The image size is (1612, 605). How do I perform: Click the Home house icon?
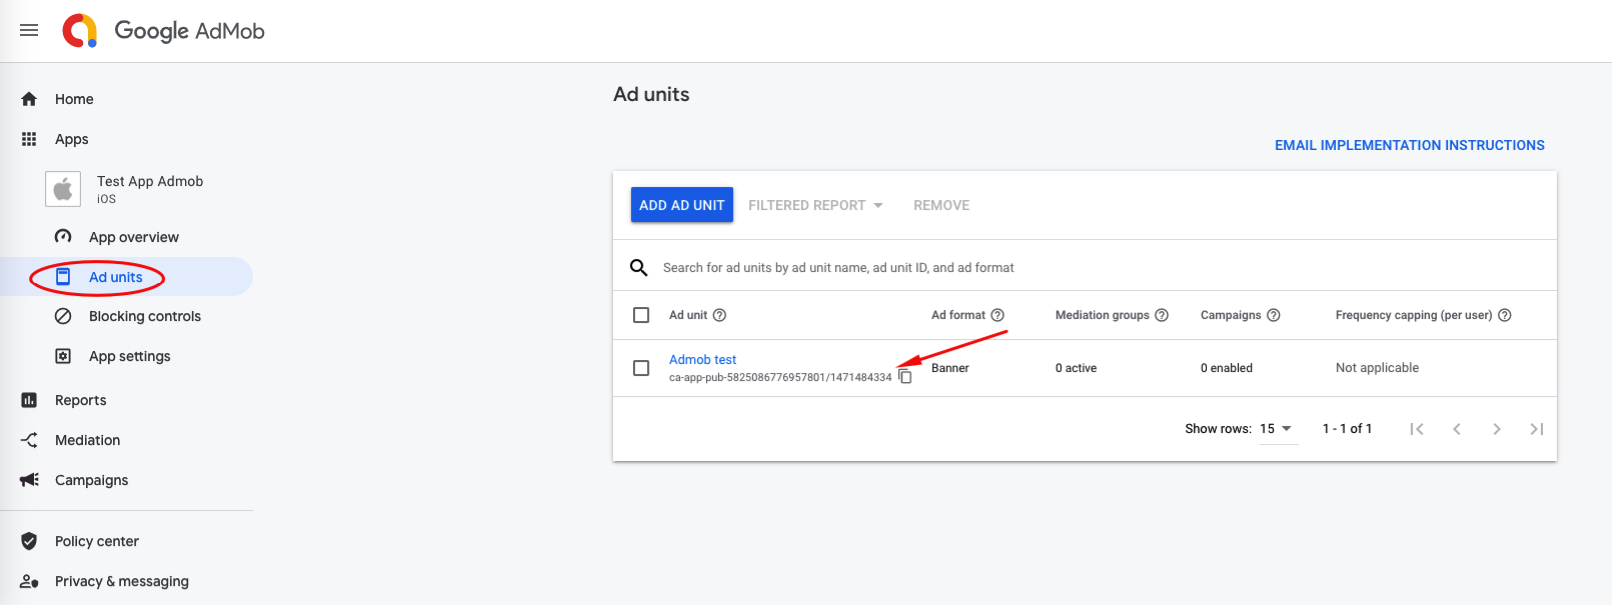(29, 99)
